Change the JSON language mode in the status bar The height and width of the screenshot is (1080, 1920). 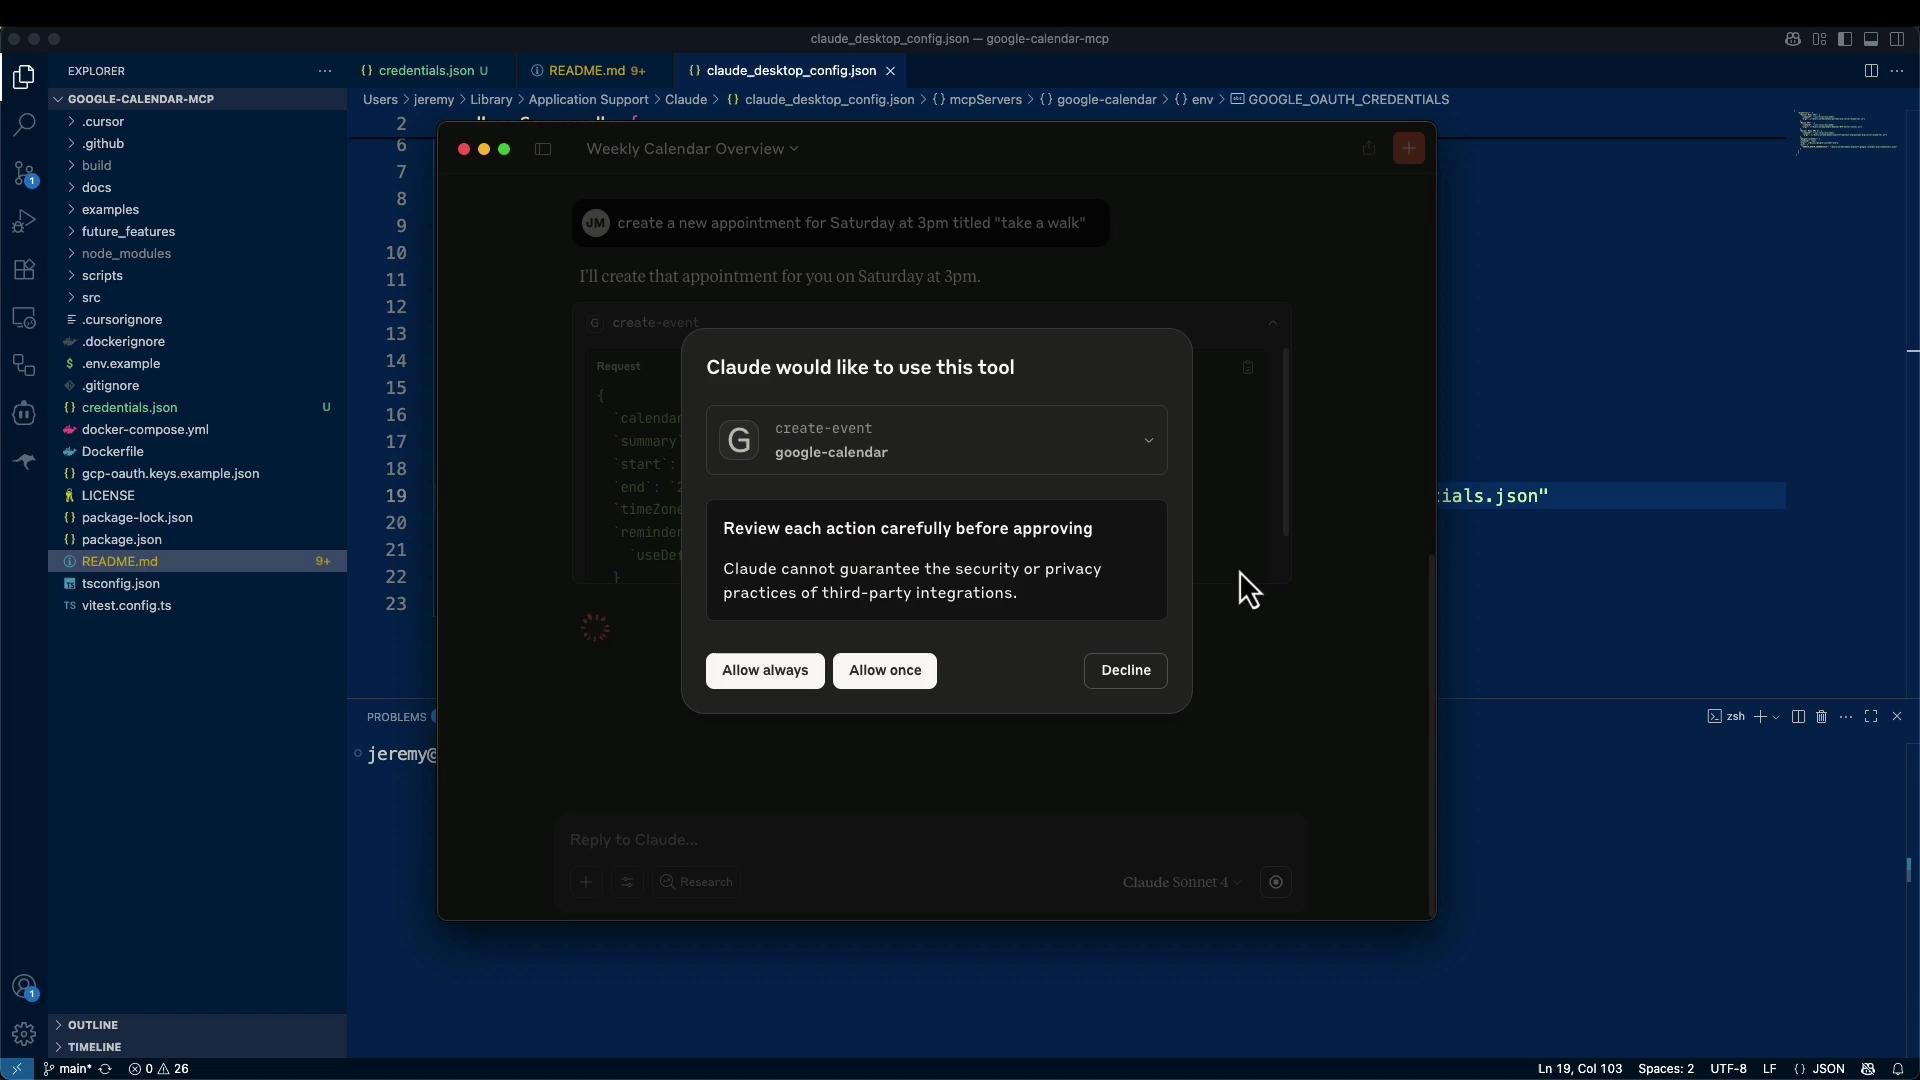click(x=1819, y=1069)
